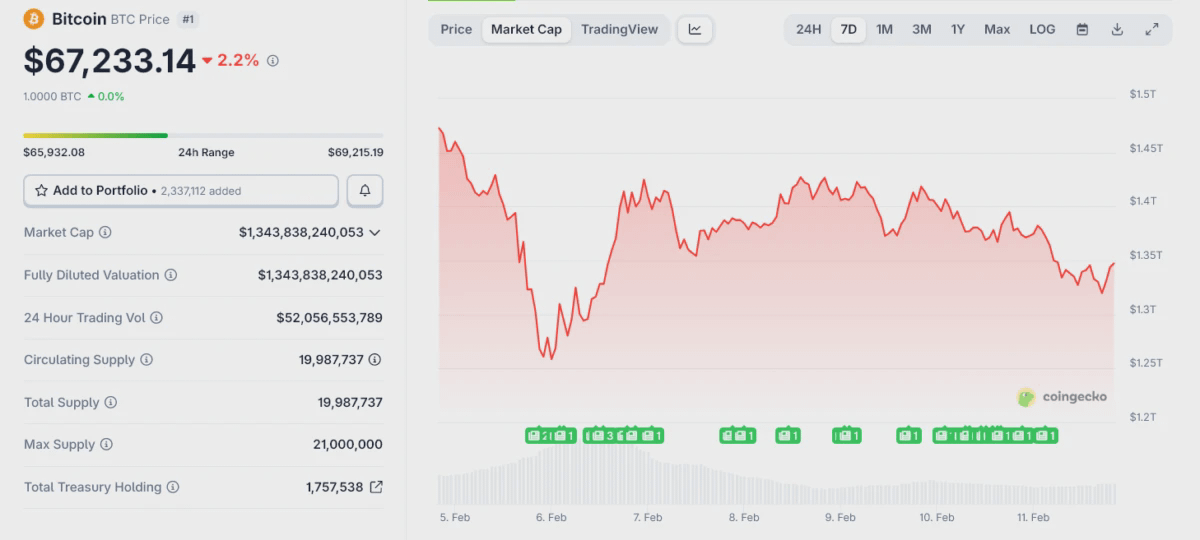Open the Total Treasury Holding external link

coord(376,487)
